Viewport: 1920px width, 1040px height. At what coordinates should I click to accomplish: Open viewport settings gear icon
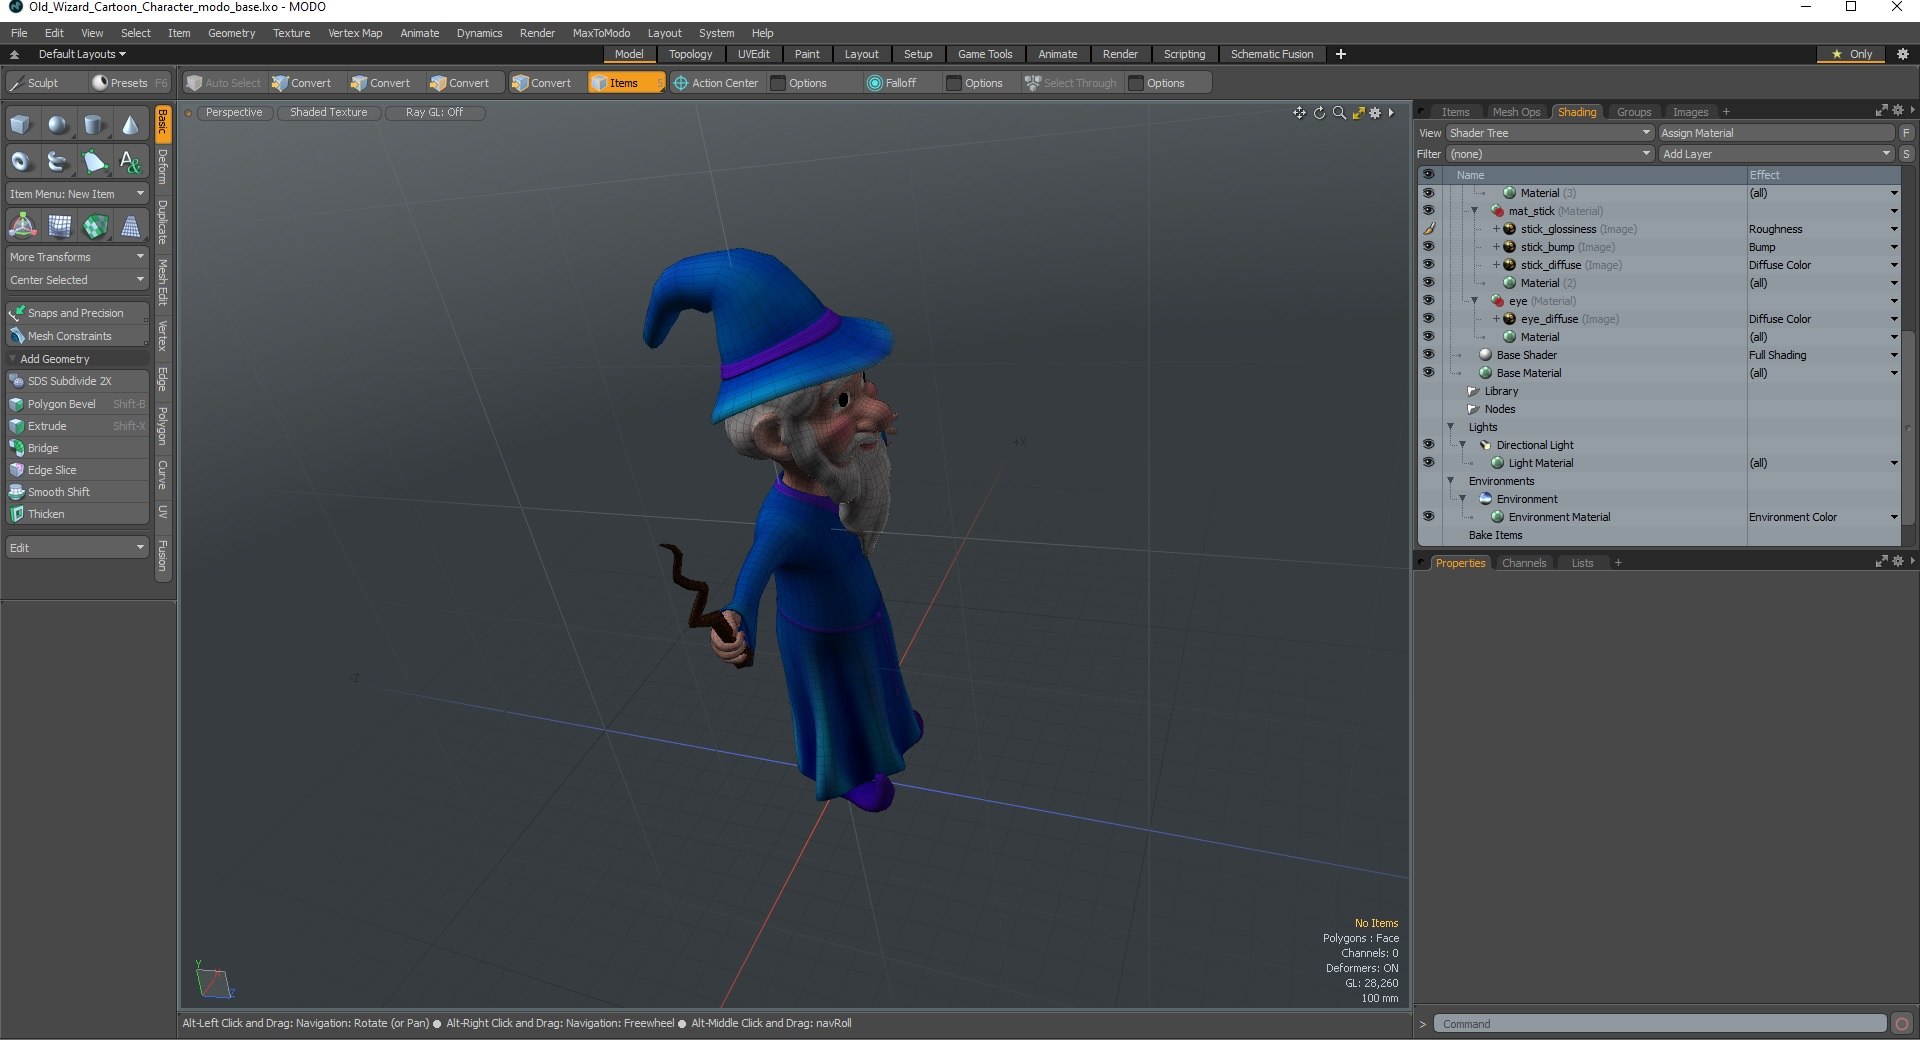tap(1375, 113)
